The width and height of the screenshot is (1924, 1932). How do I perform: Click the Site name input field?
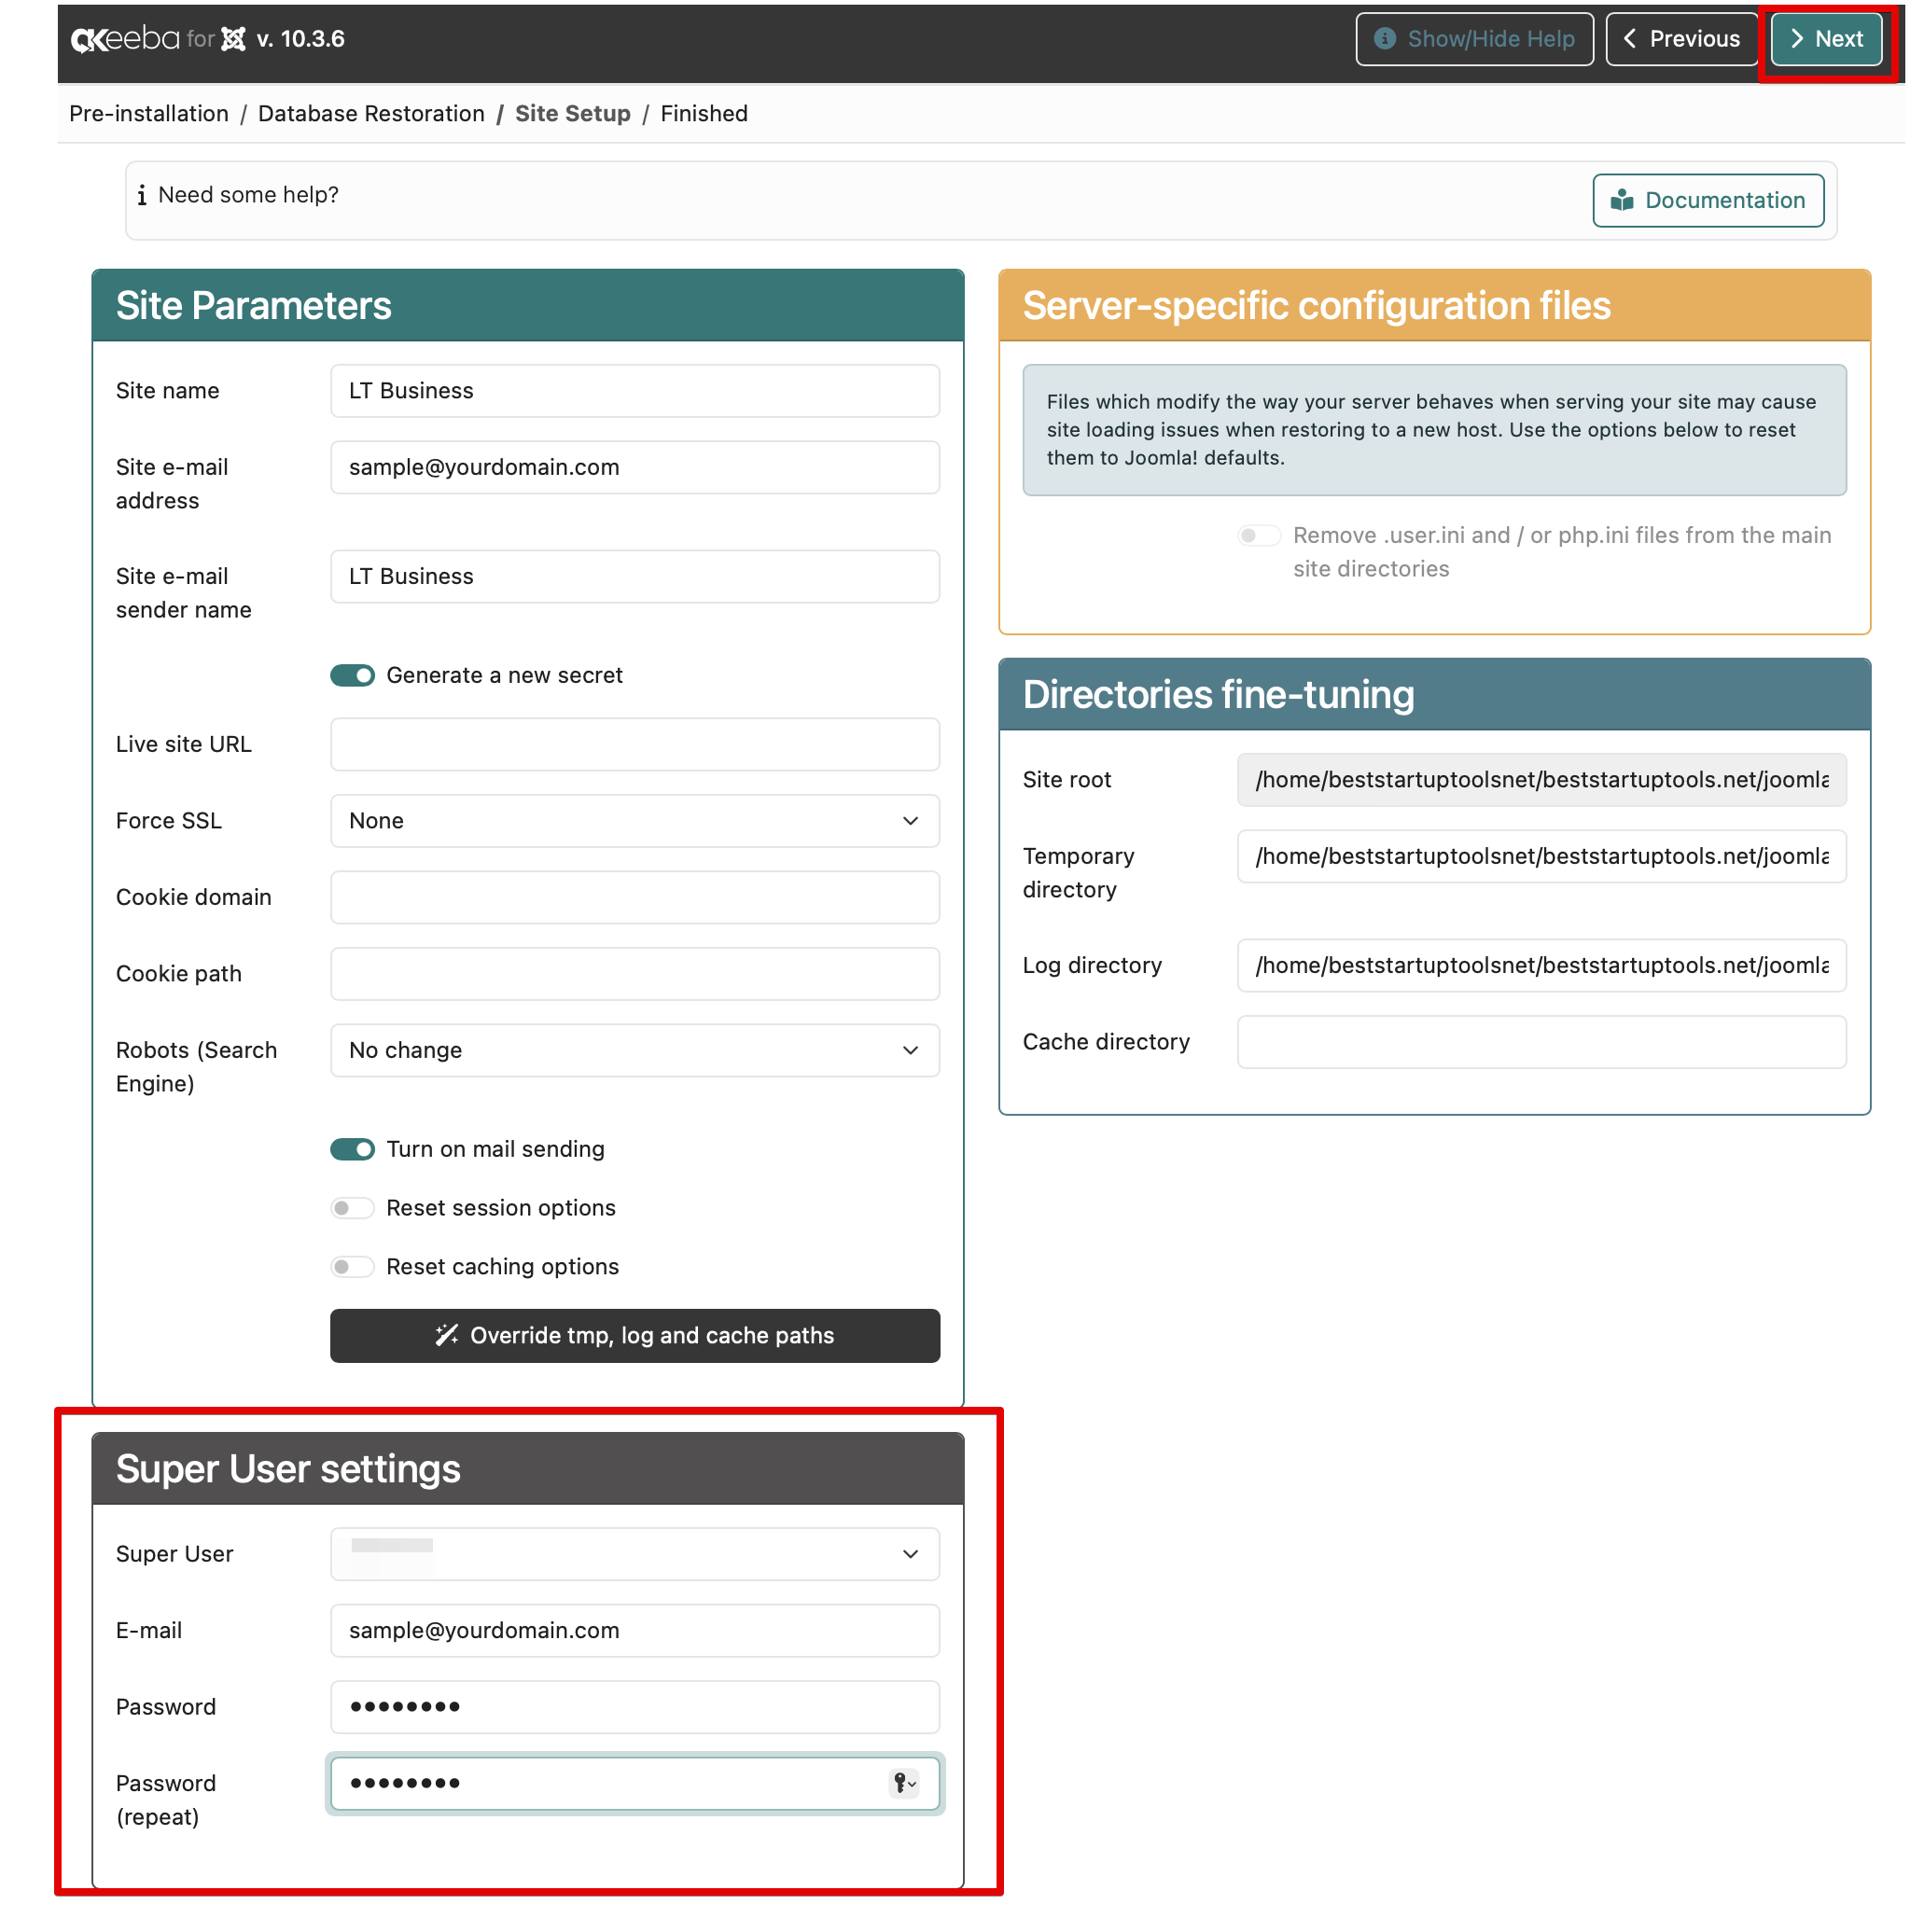tap(635, 391)
